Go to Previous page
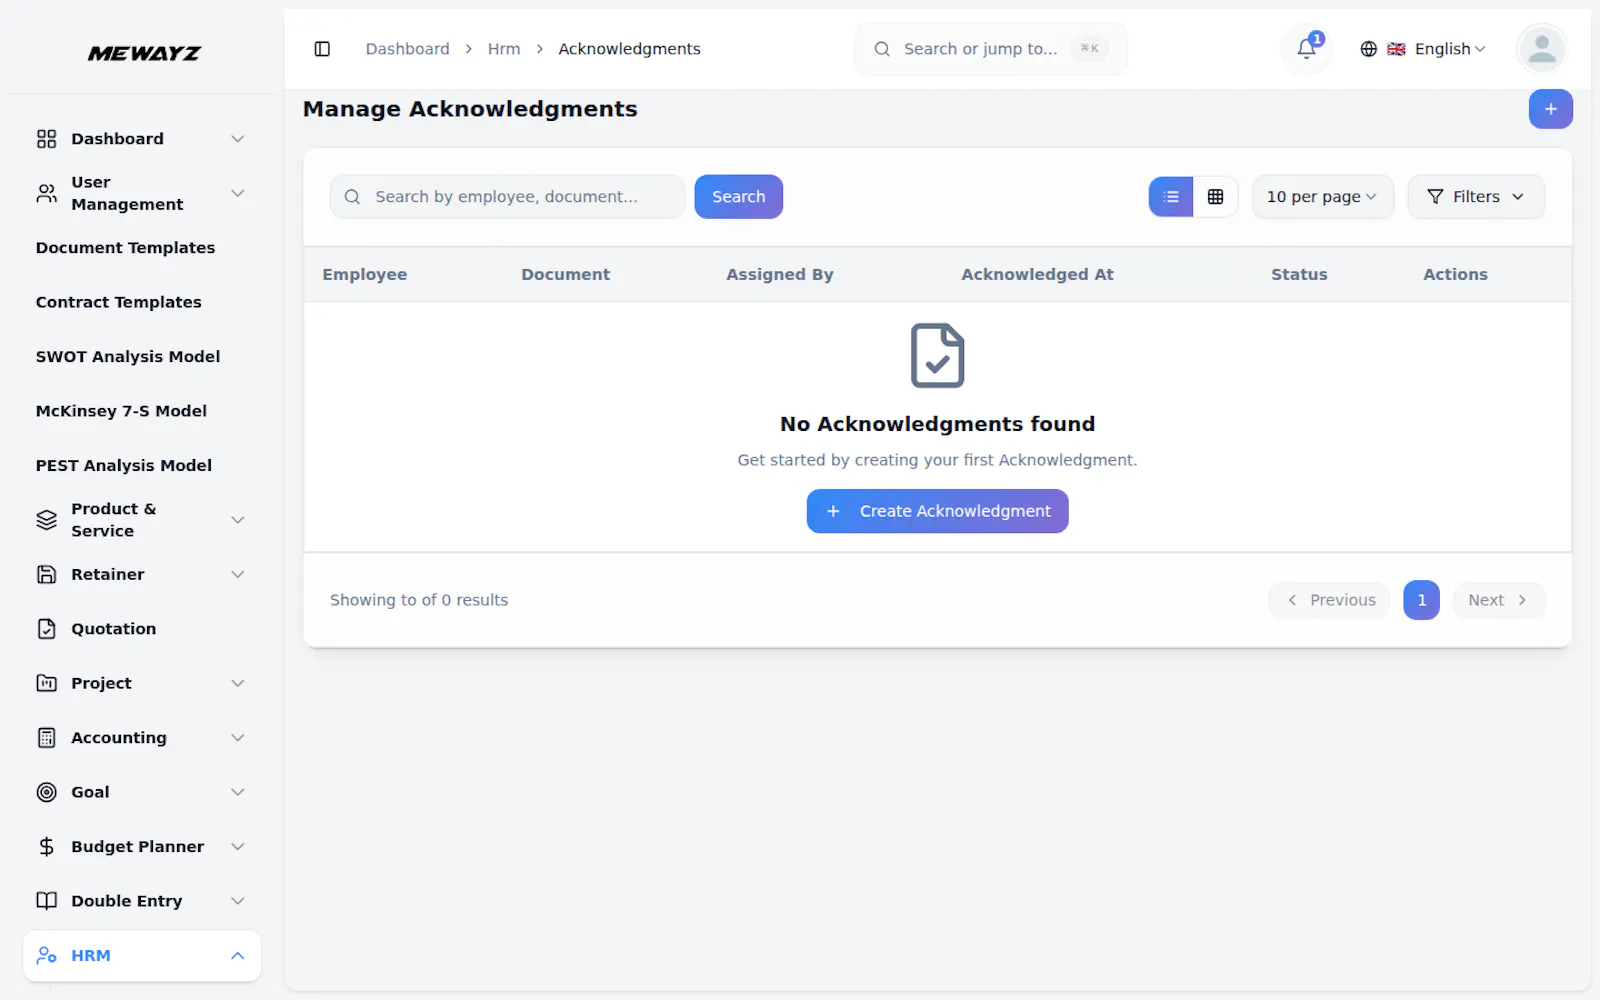Viewport: 1600px width, 1000px height. point(1329,600)
